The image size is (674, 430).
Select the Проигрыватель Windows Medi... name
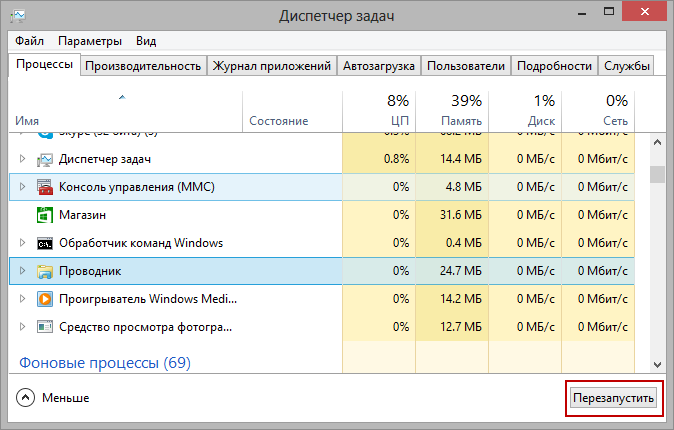coord(148,299)
